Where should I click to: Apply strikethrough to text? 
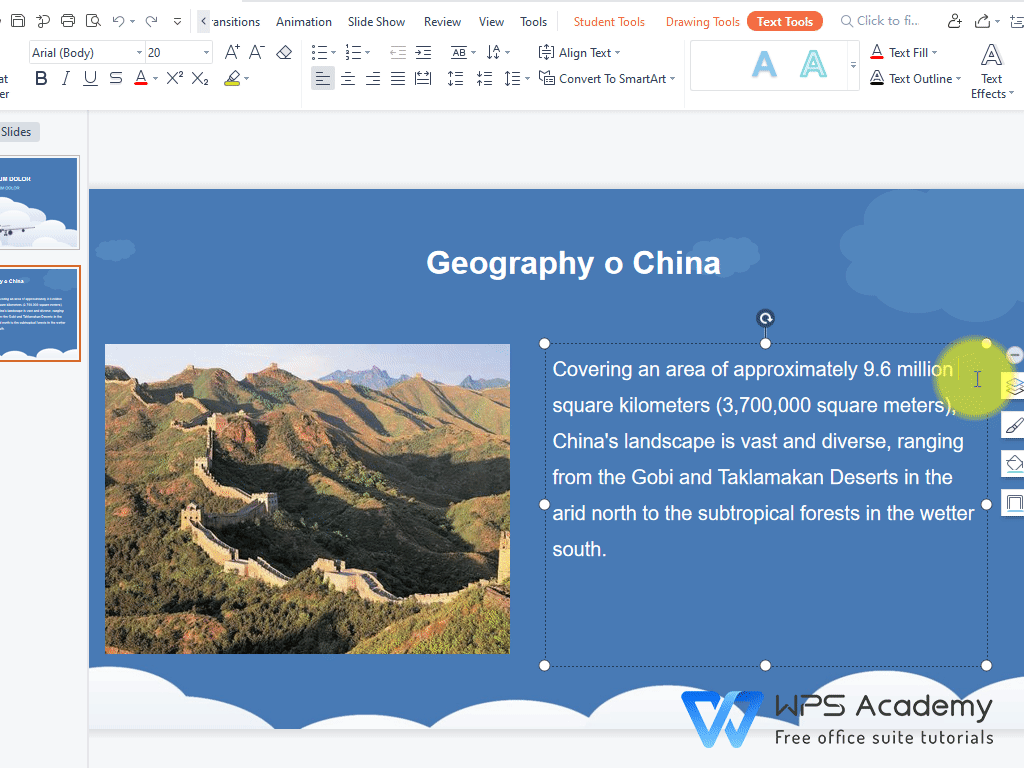[x=116, y=79]
